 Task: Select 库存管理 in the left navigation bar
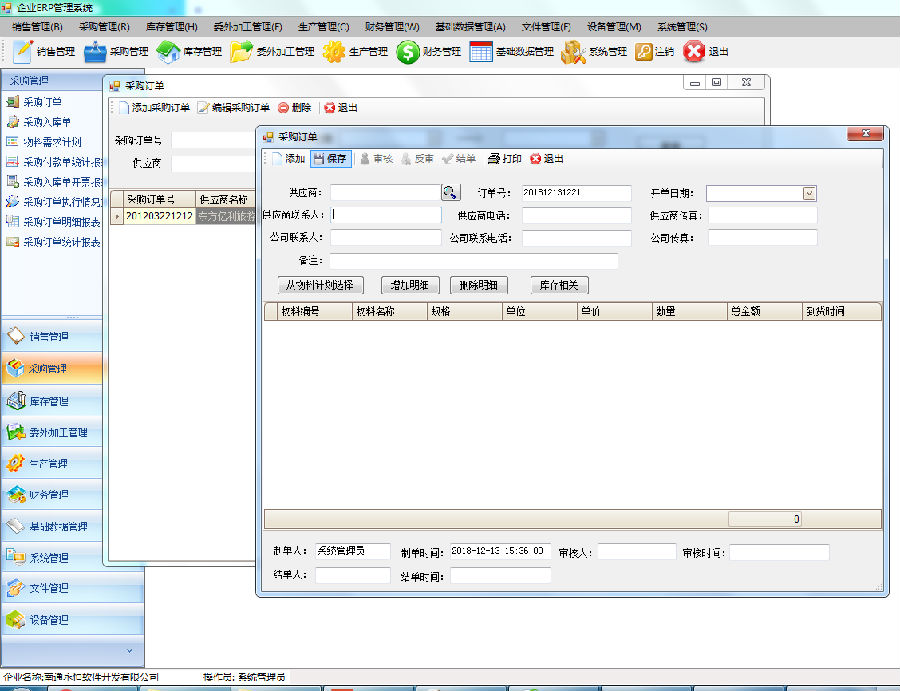(x=52, y=401)
